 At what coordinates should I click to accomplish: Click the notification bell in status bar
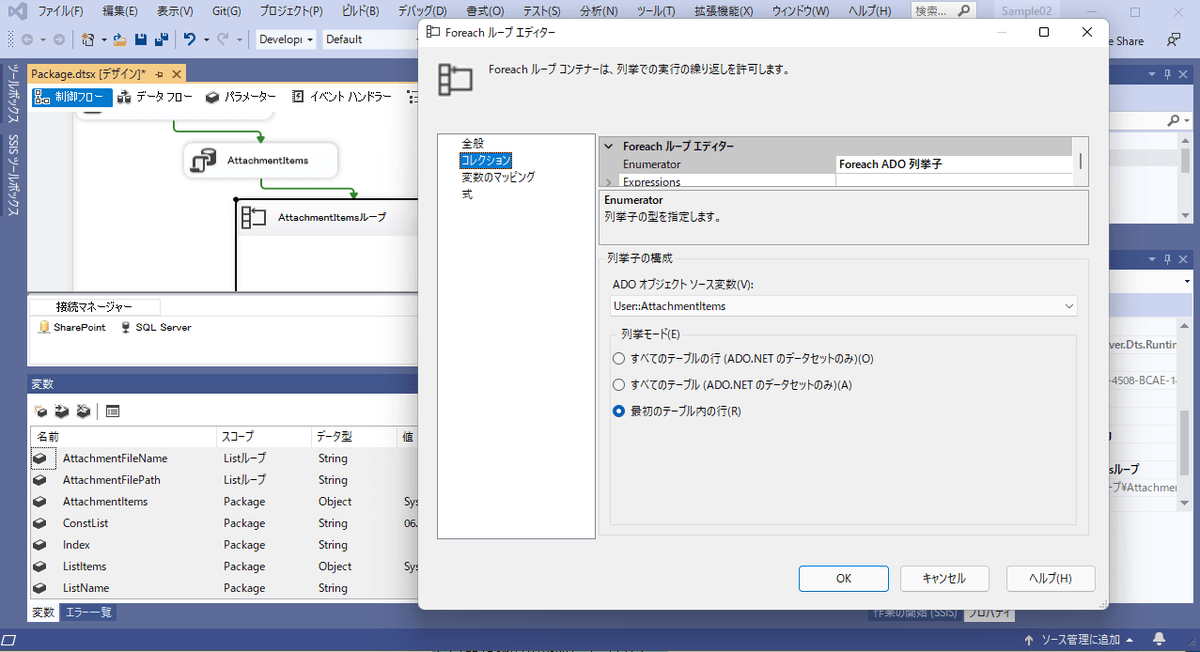1159,639
